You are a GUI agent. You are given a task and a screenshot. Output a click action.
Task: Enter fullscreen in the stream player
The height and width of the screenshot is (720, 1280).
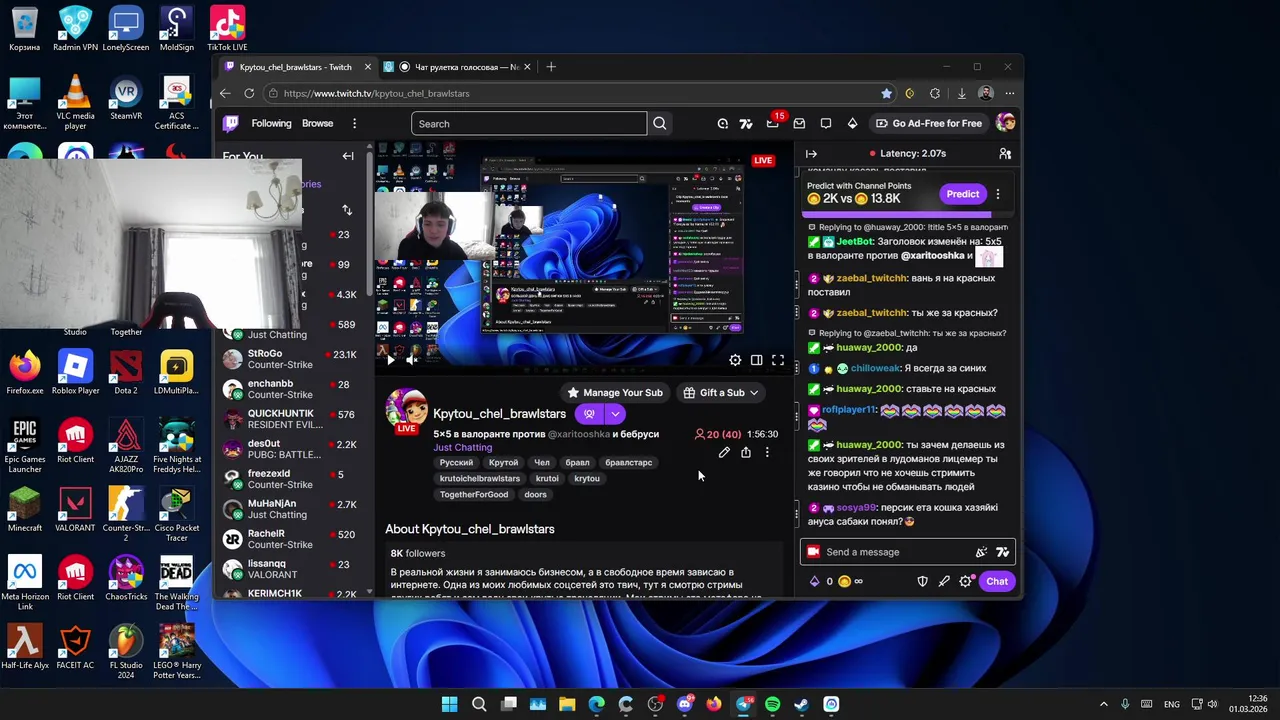click(x=778, y=360)
